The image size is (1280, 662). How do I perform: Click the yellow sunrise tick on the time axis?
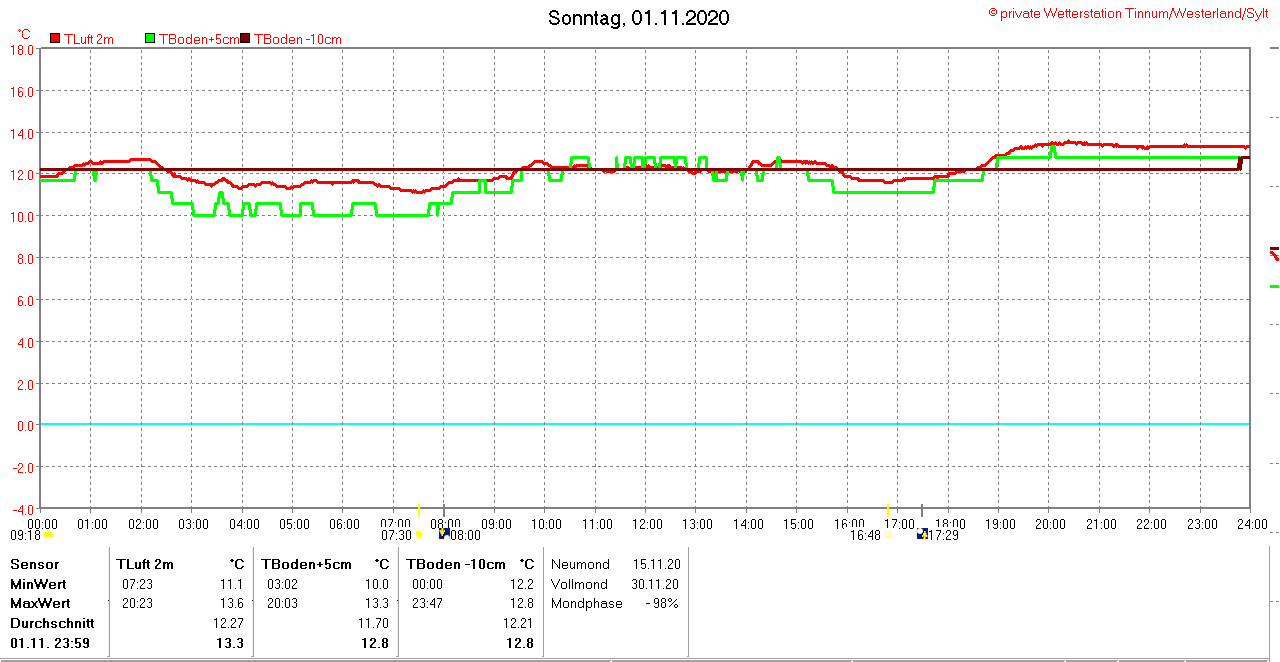pyautogui.click(x=418, y=509)
